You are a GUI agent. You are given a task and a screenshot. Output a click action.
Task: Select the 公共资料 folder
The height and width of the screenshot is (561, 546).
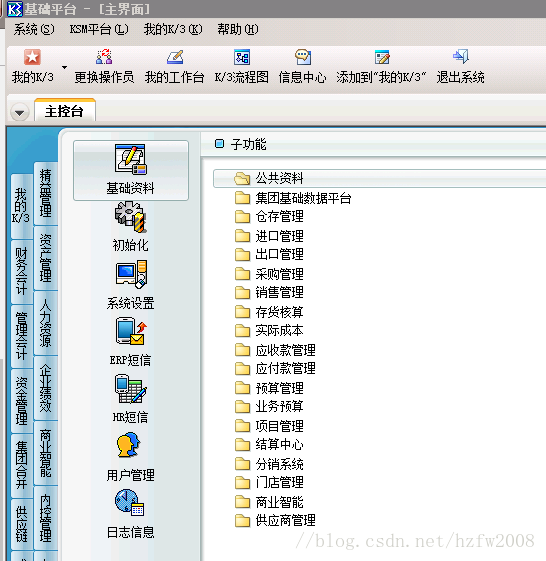tap(379, 179)
